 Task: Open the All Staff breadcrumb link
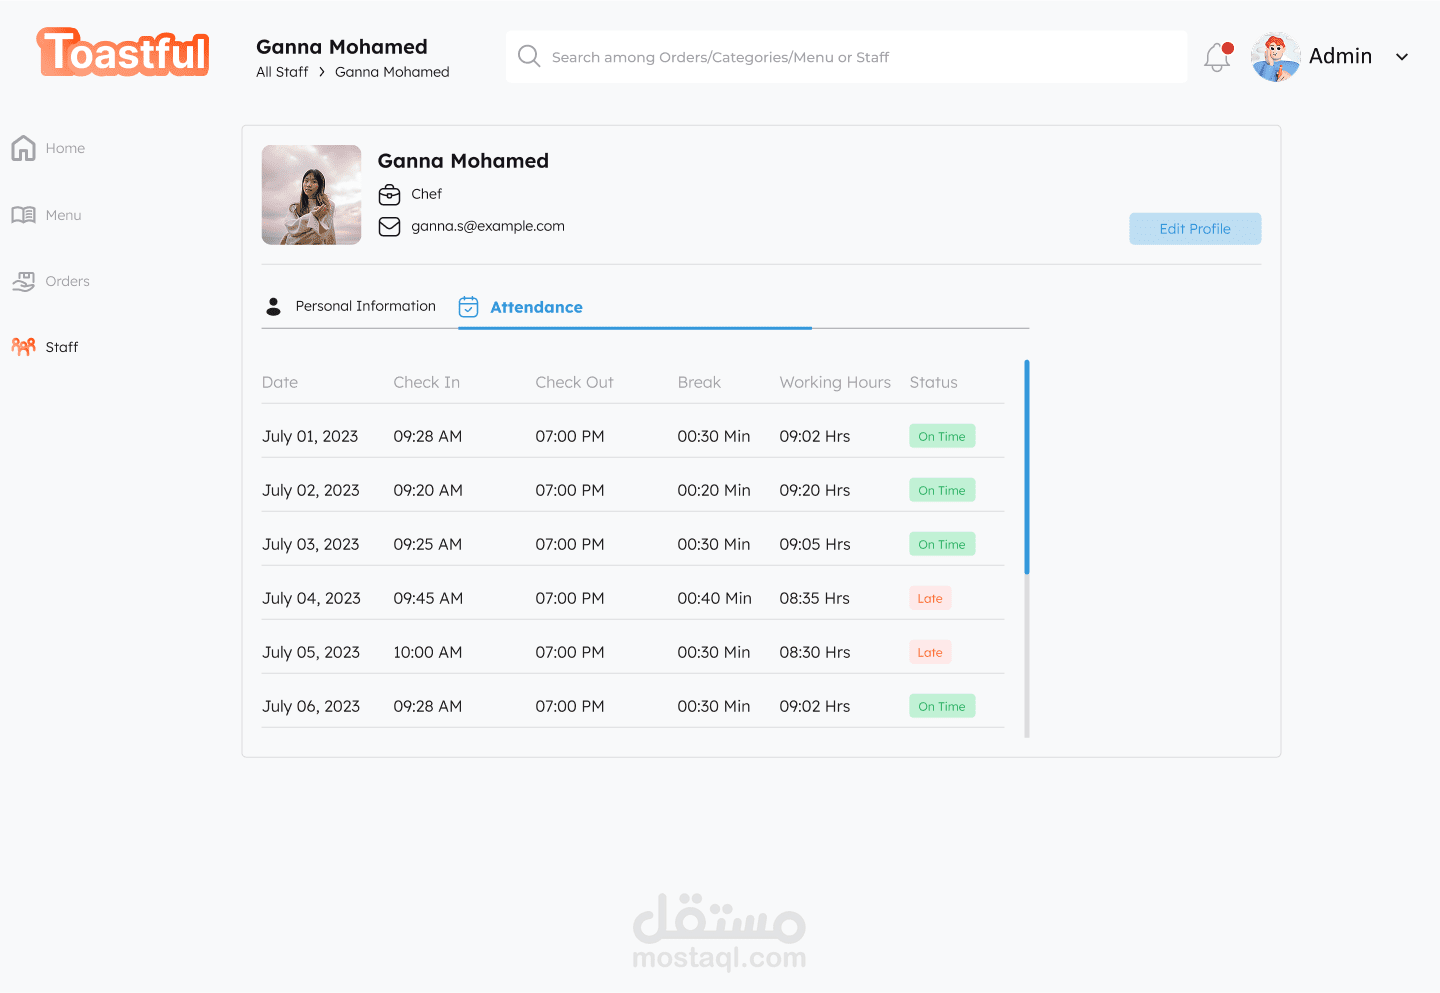282,72
